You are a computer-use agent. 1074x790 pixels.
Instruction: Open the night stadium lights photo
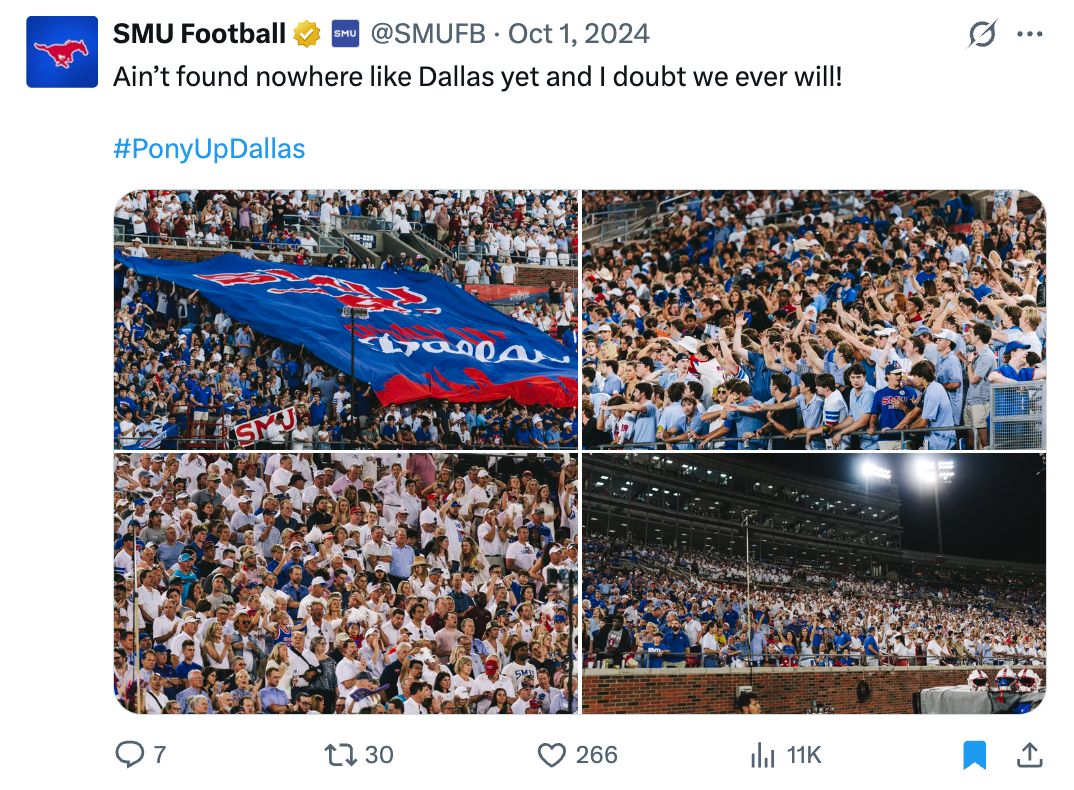coord(814,583)
